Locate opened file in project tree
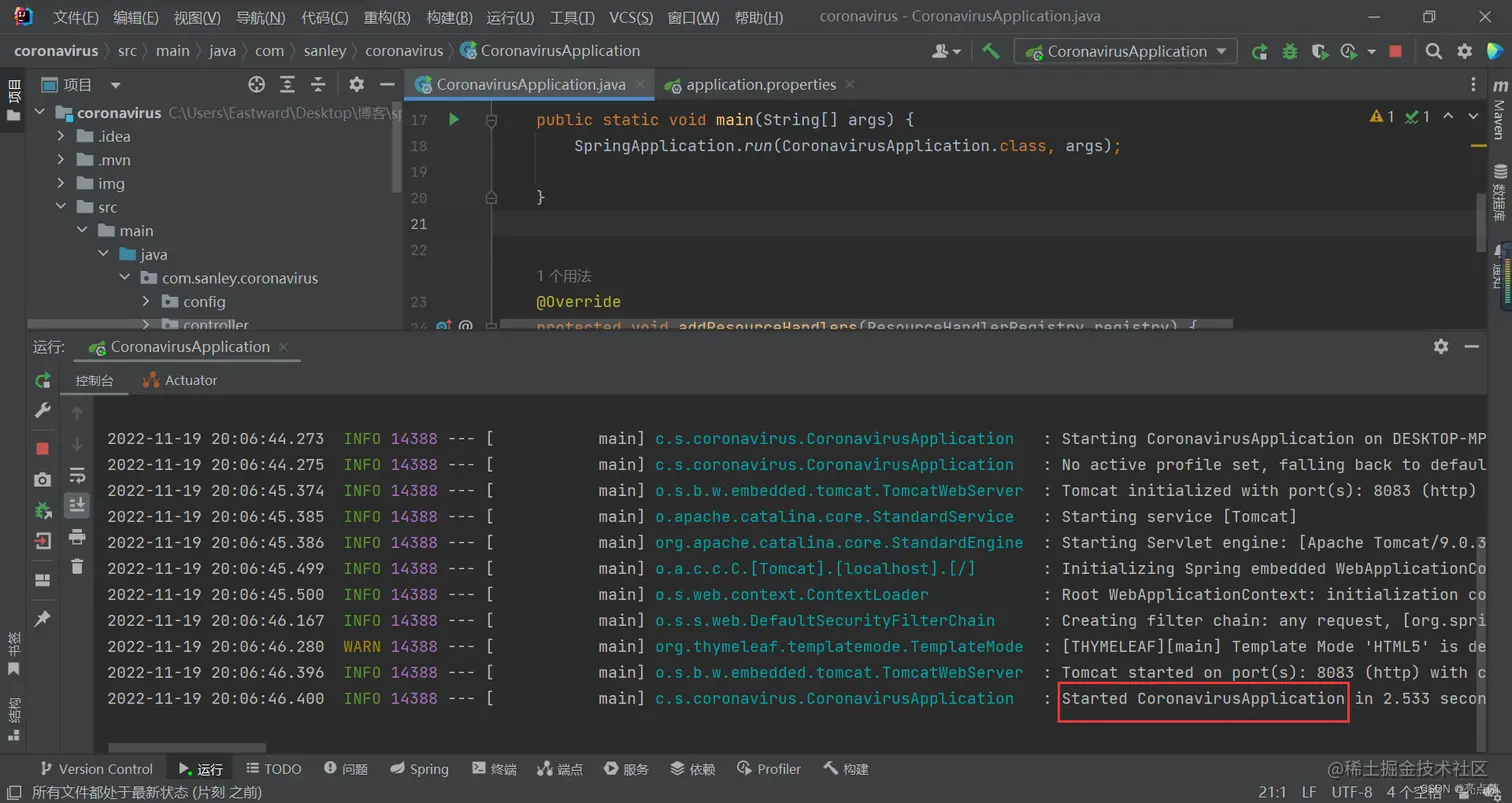Image resolution: width=1512 pixels, height=803 pixels. coord(257,85)
